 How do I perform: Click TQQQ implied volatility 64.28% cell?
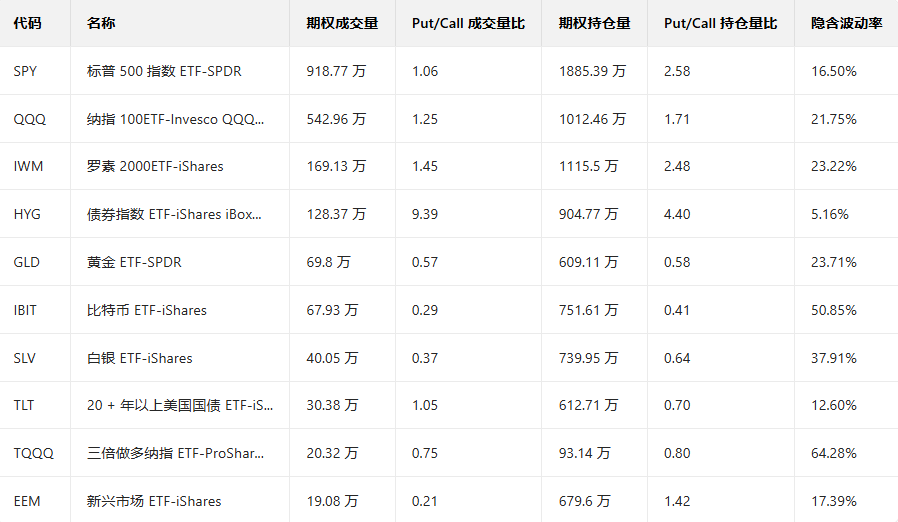coord(834,453)
